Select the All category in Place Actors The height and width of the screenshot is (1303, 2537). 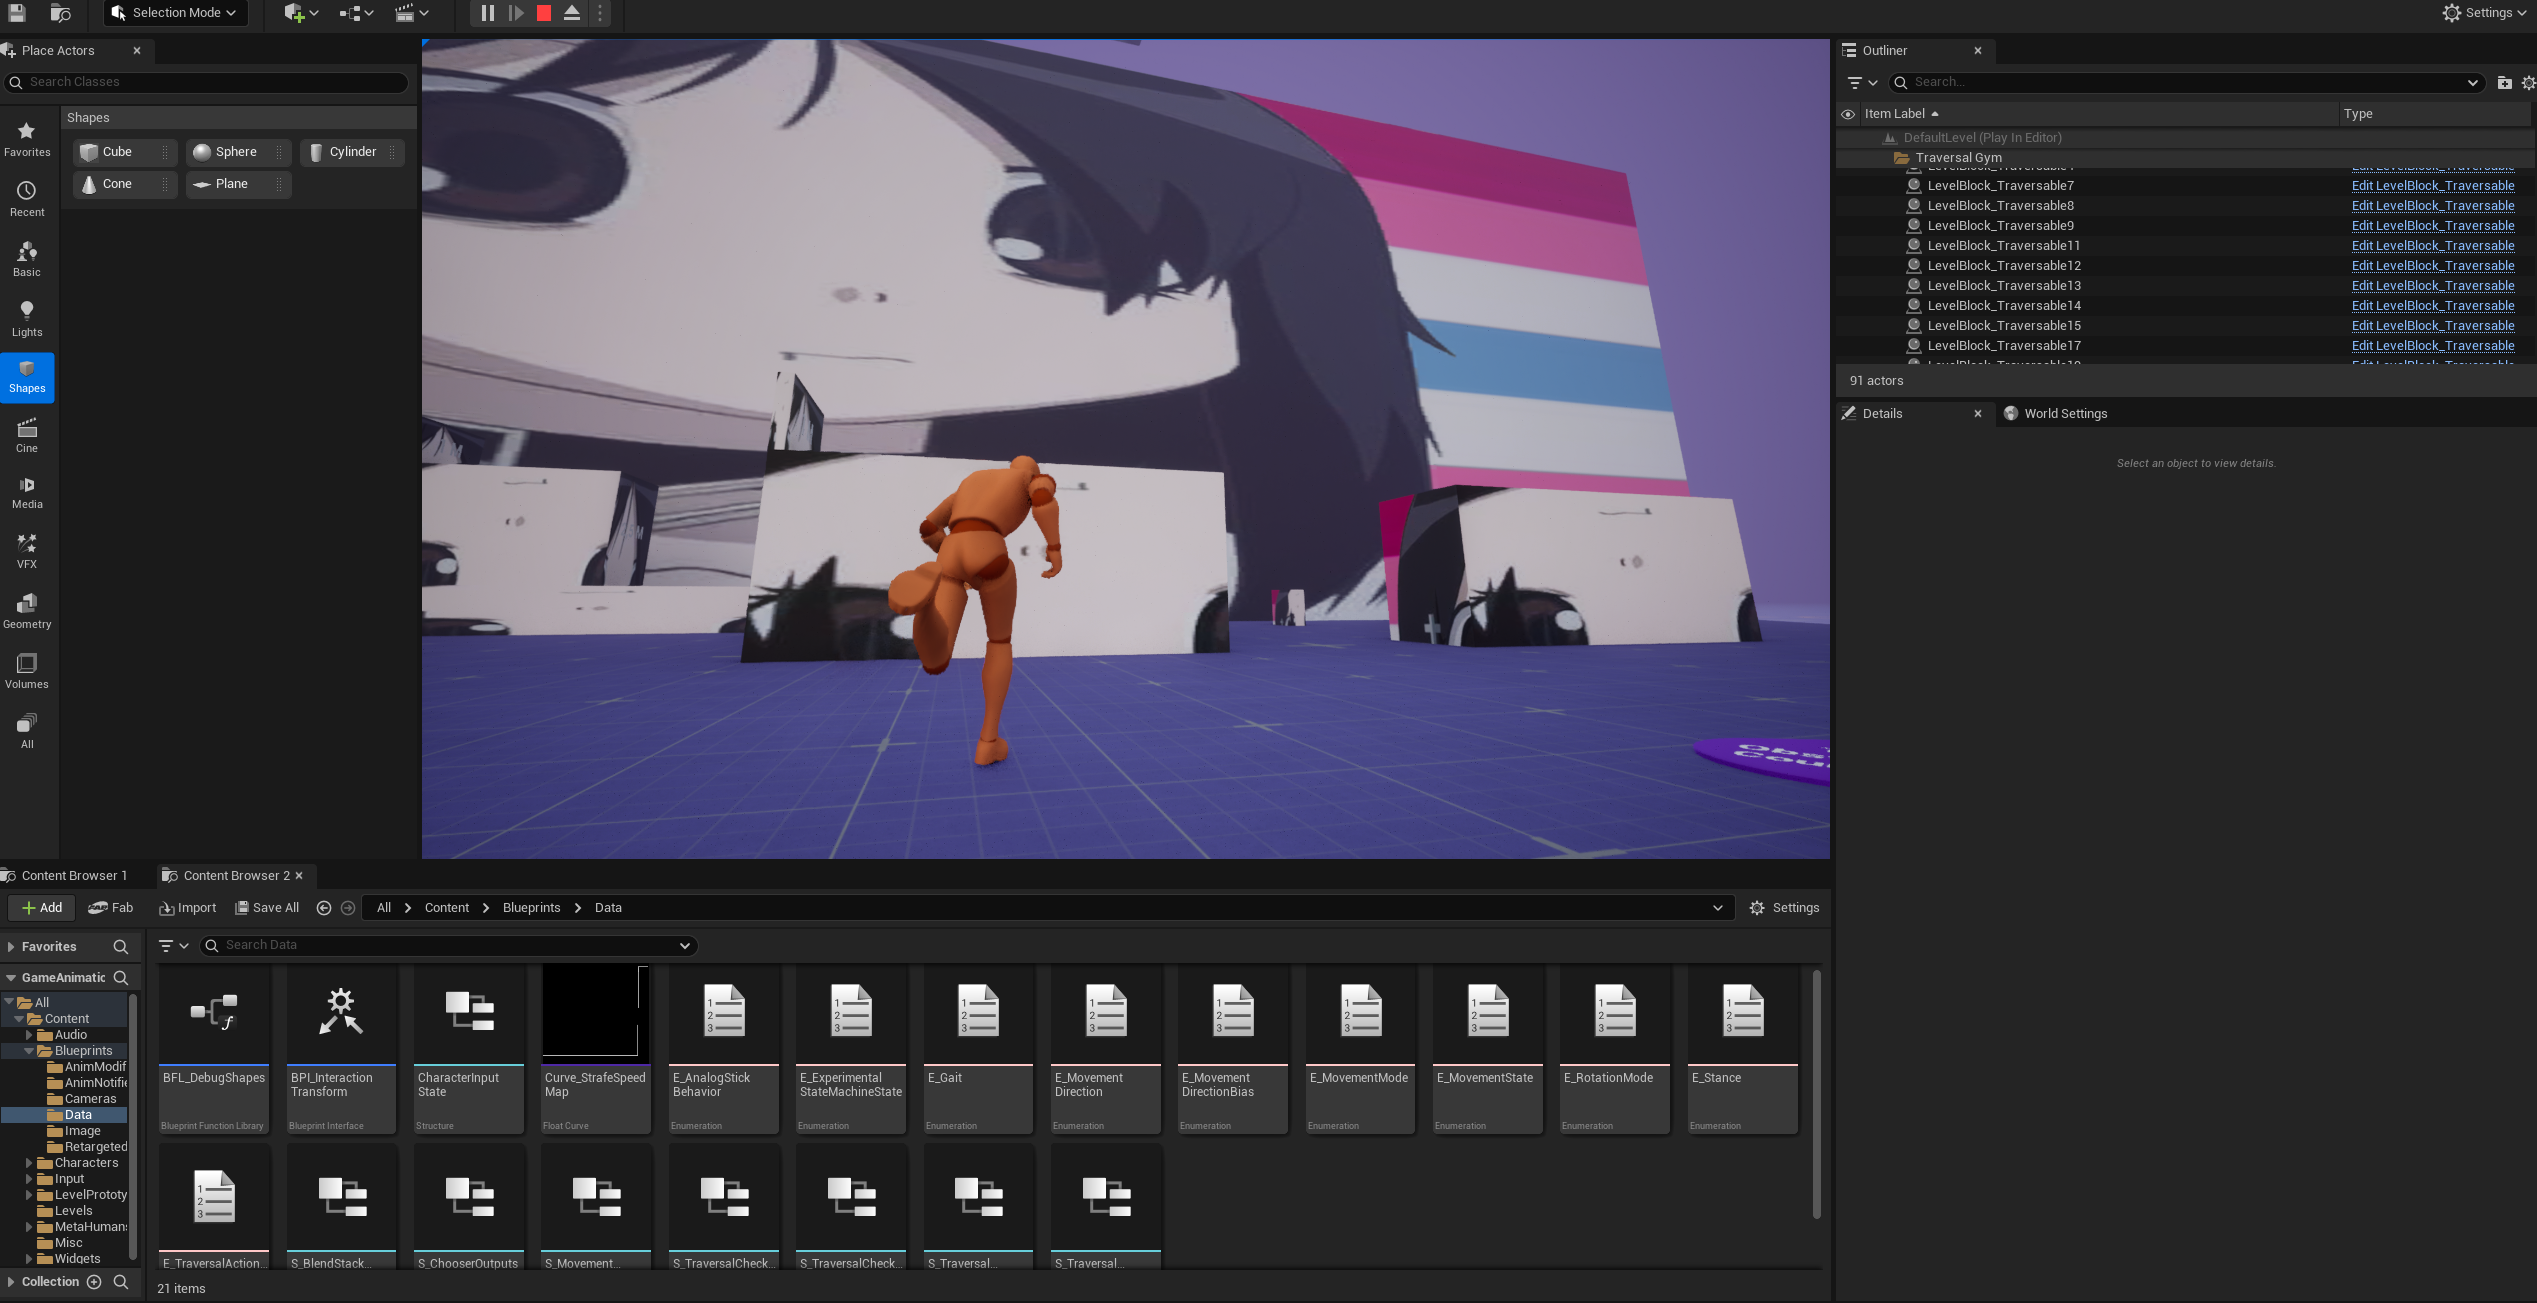coord(27,730)
